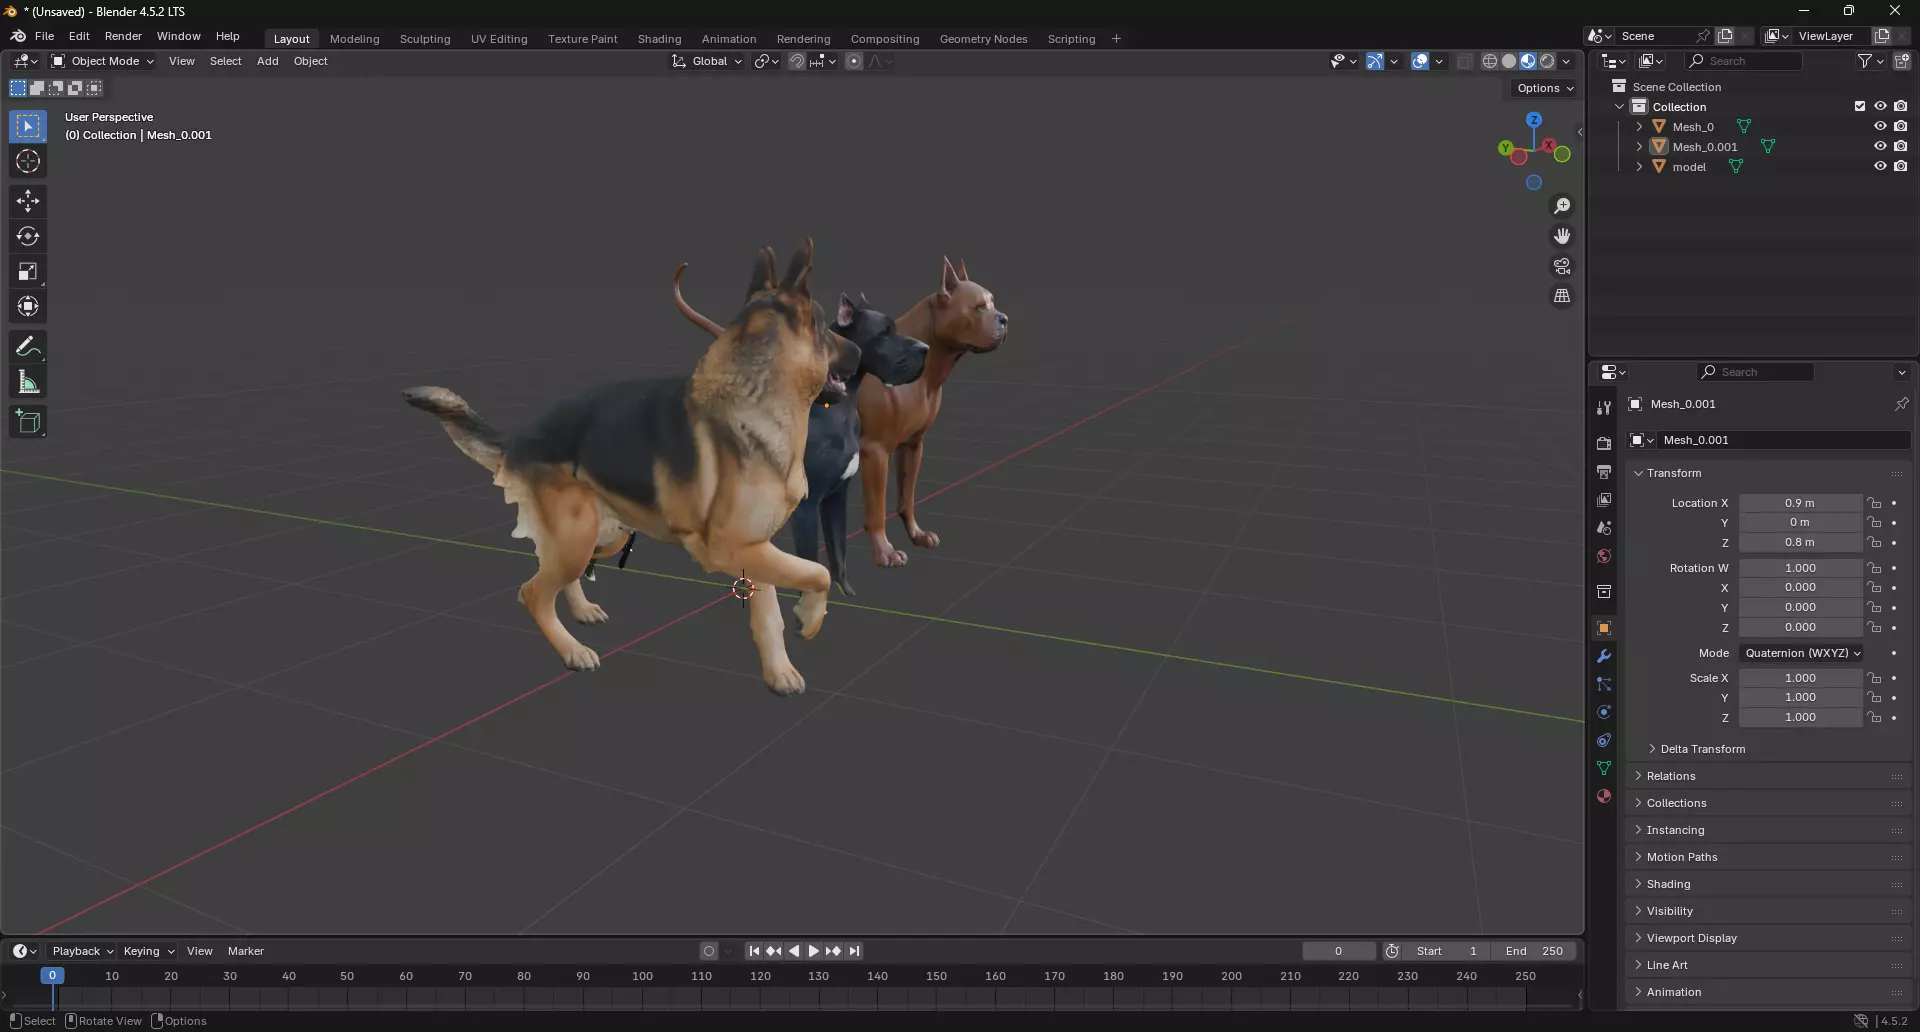This screenshot has width=1920, height=1032.
Task: Disable Mesh_0 in renders camera icon
Action: tap(1901, 127)
